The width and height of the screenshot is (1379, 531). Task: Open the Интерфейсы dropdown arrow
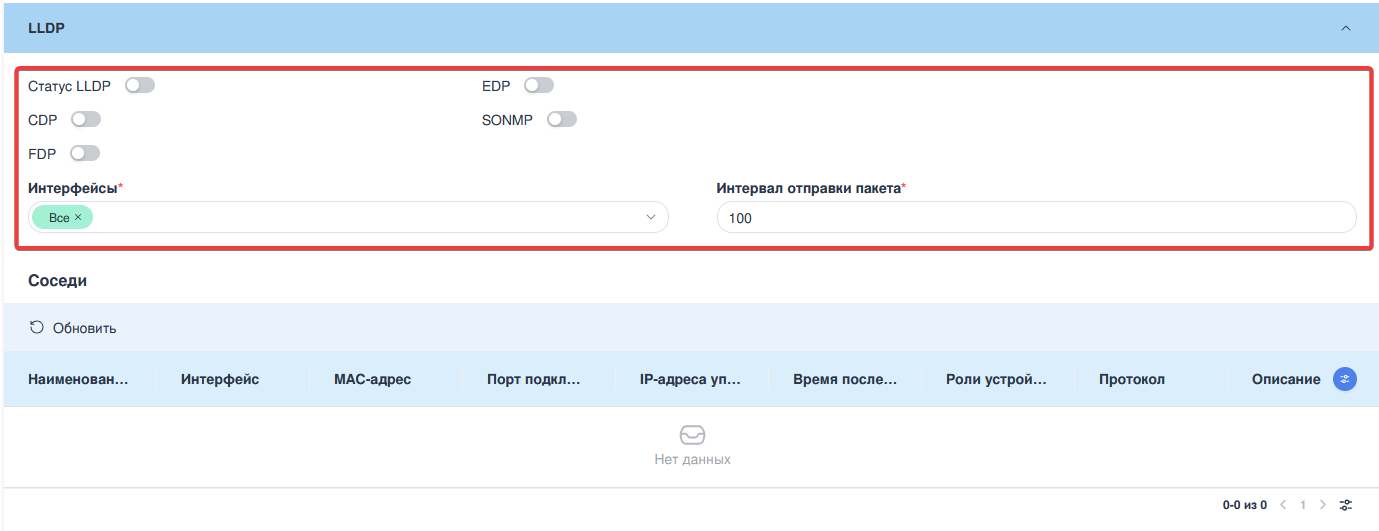650,217
